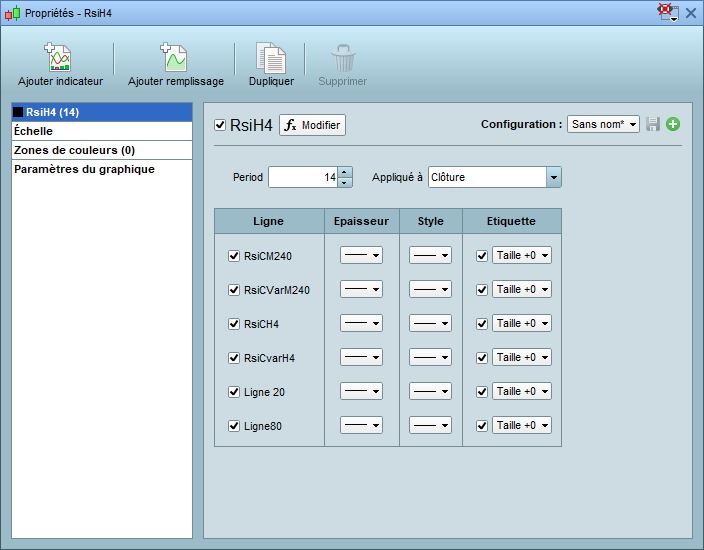Viewport: 704px width, 550px height.
Task: Open the Epaisseur dropdown for RsiCM240
Action: (x=361, y=255)
